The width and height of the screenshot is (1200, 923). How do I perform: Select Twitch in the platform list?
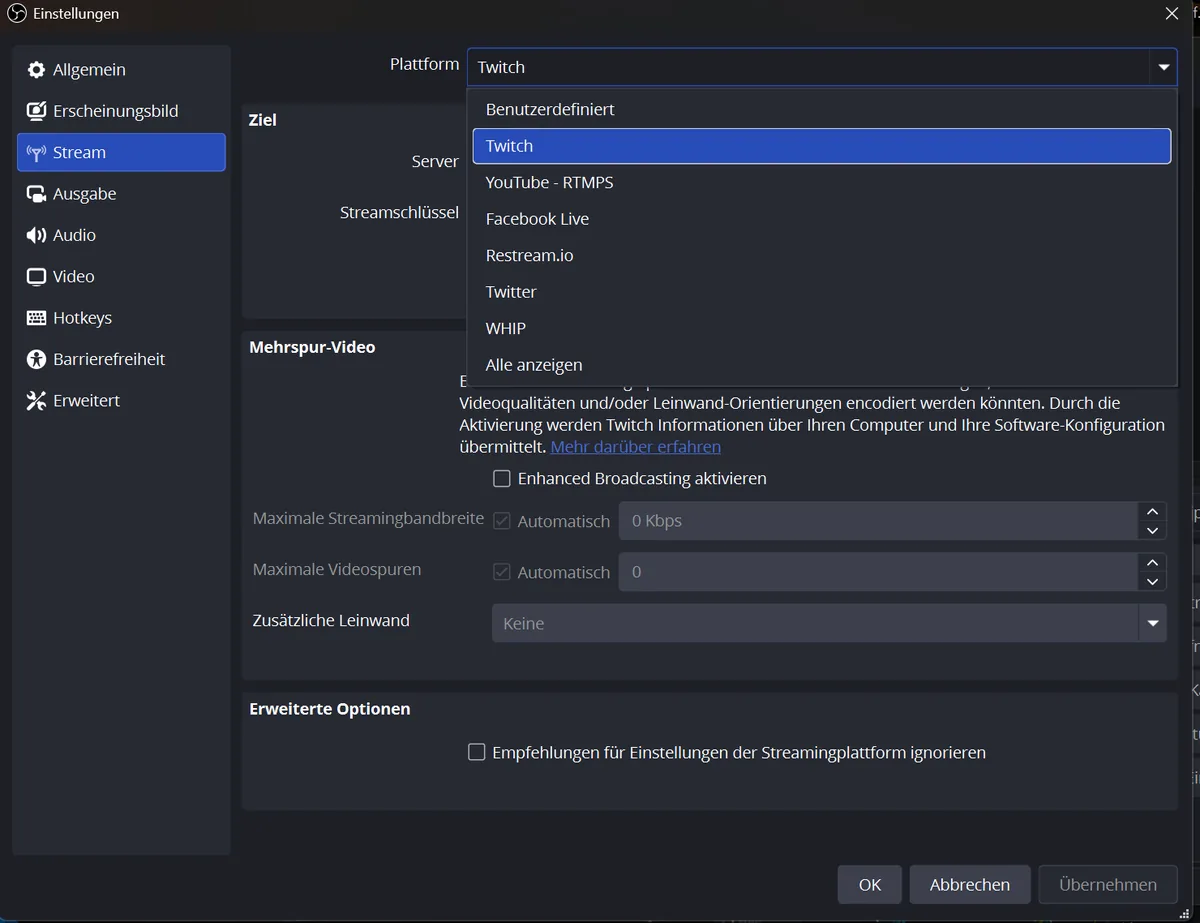tap(821, 146)
